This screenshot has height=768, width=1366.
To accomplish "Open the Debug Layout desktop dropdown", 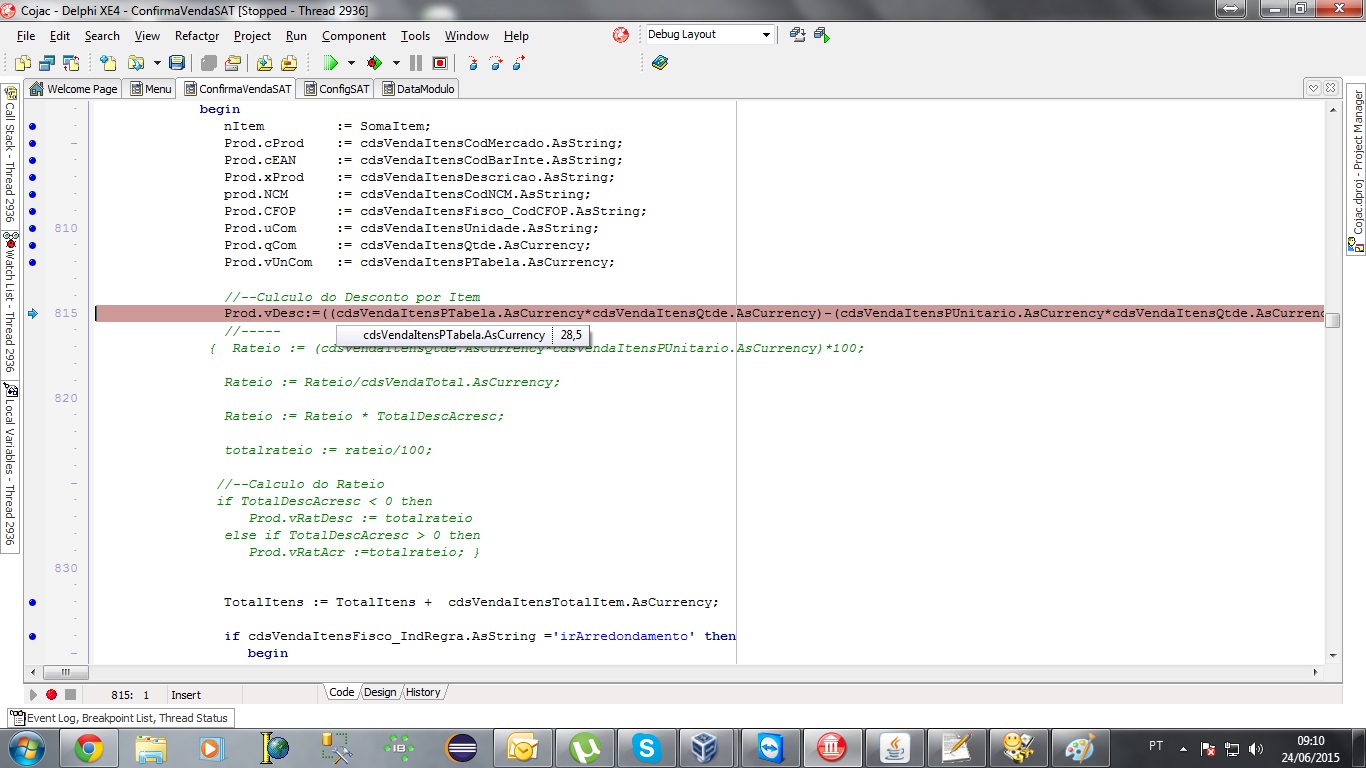I will (x=766, y=35).
